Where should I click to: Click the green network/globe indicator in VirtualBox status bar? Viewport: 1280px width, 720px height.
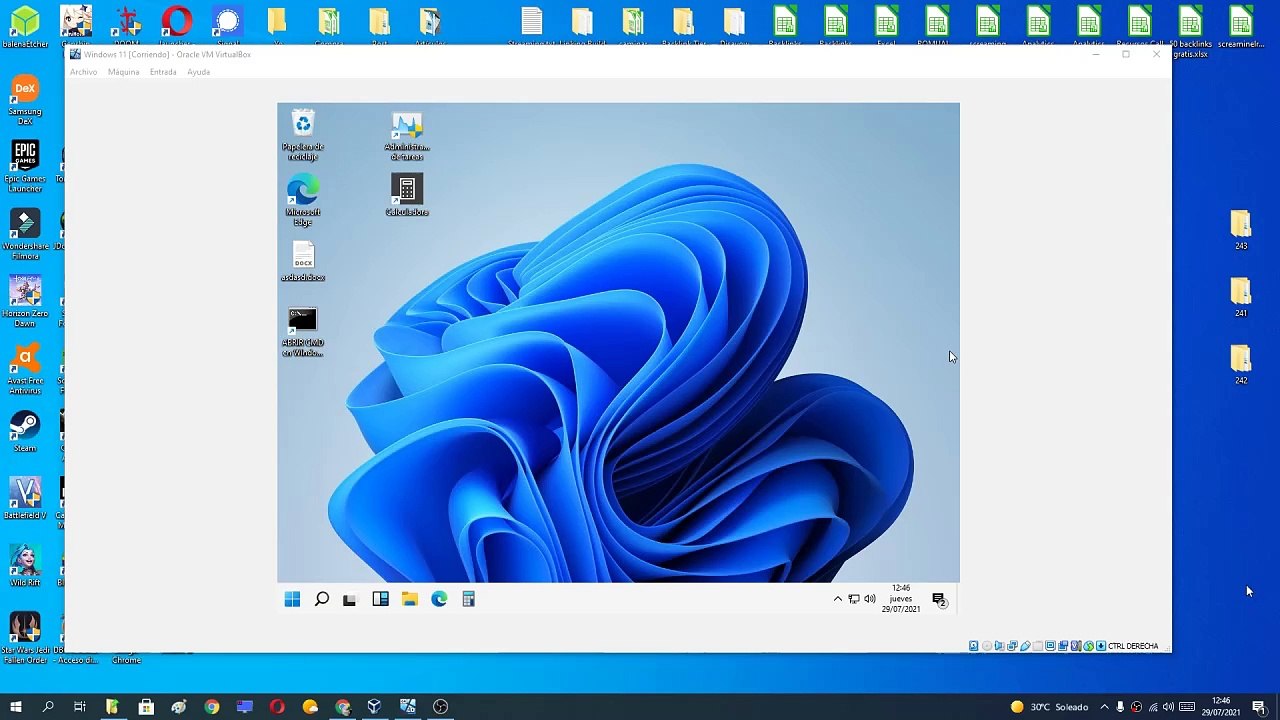(1088, 646)
